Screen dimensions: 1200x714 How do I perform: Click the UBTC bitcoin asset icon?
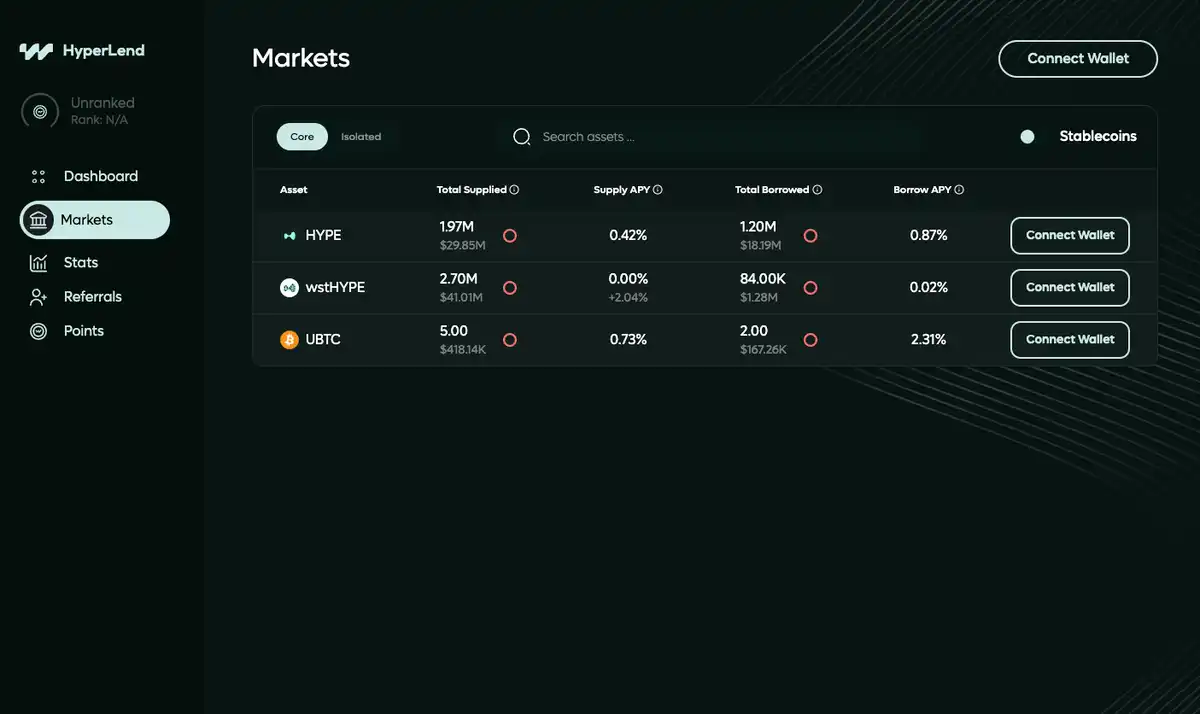289,340
